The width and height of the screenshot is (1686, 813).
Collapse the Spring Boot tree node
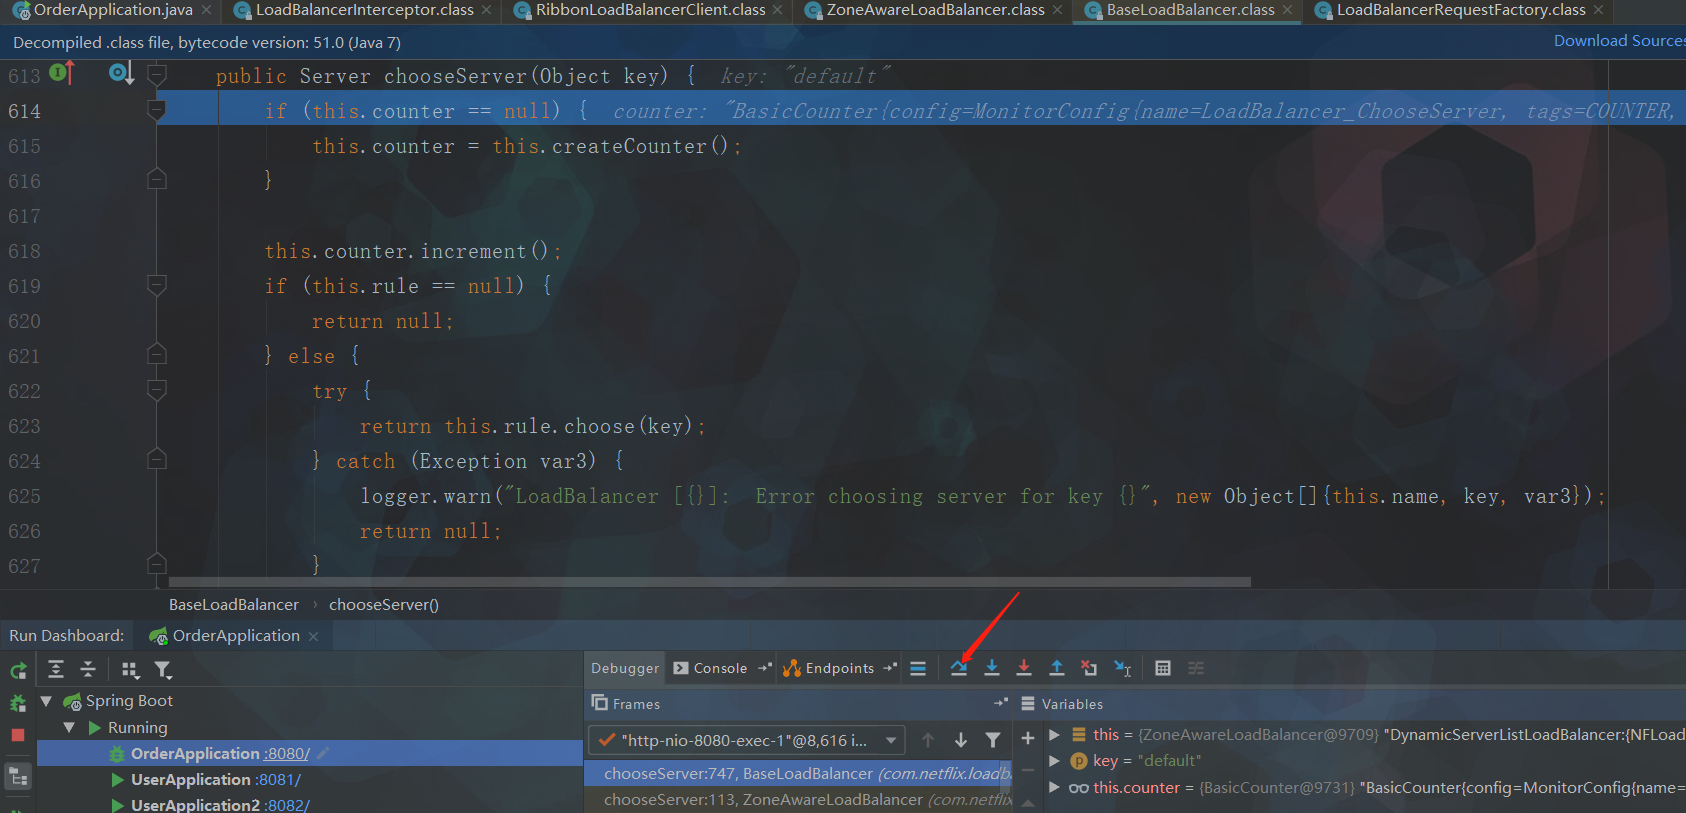[46, 701]
